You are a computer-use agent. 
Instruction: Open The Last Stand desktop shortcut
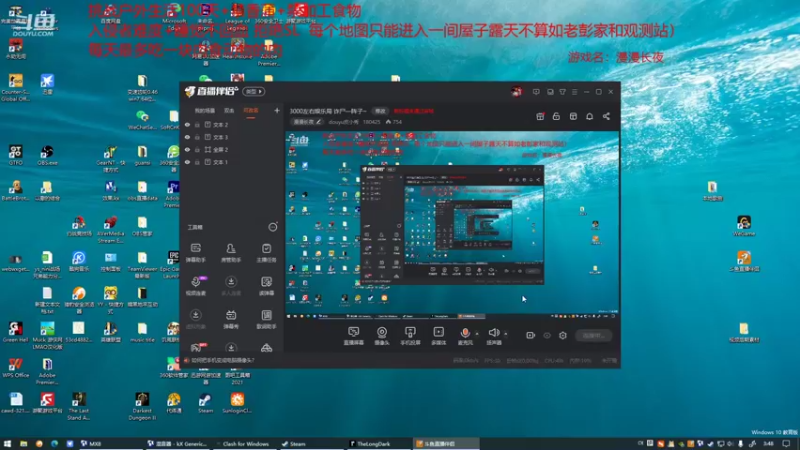tap(79, 406)
